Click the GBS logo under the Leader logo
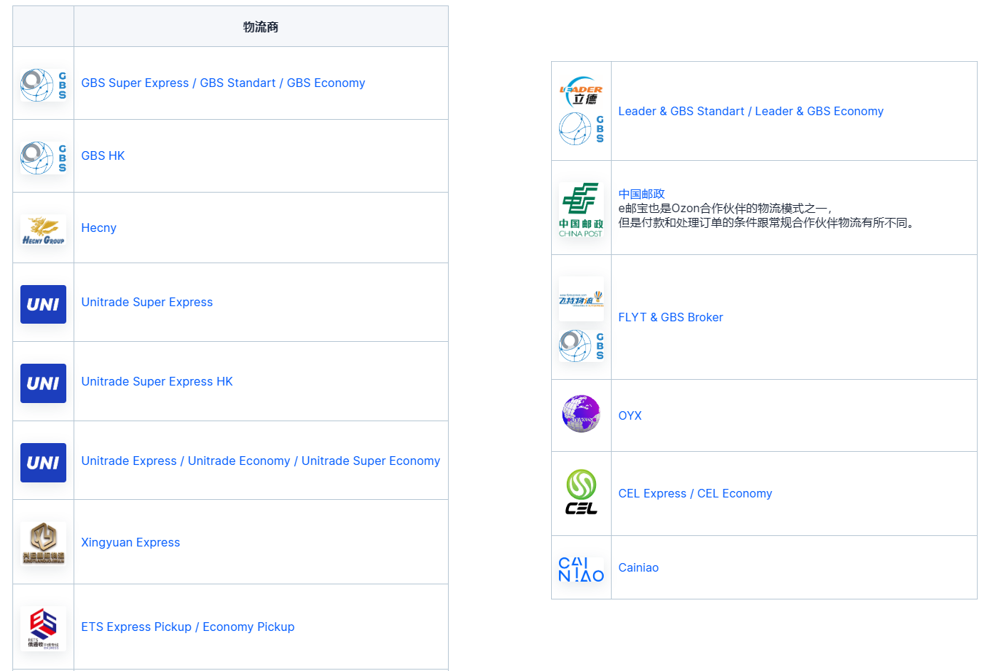Viewport: 999px width, 671px height. (x=581, y=129)
